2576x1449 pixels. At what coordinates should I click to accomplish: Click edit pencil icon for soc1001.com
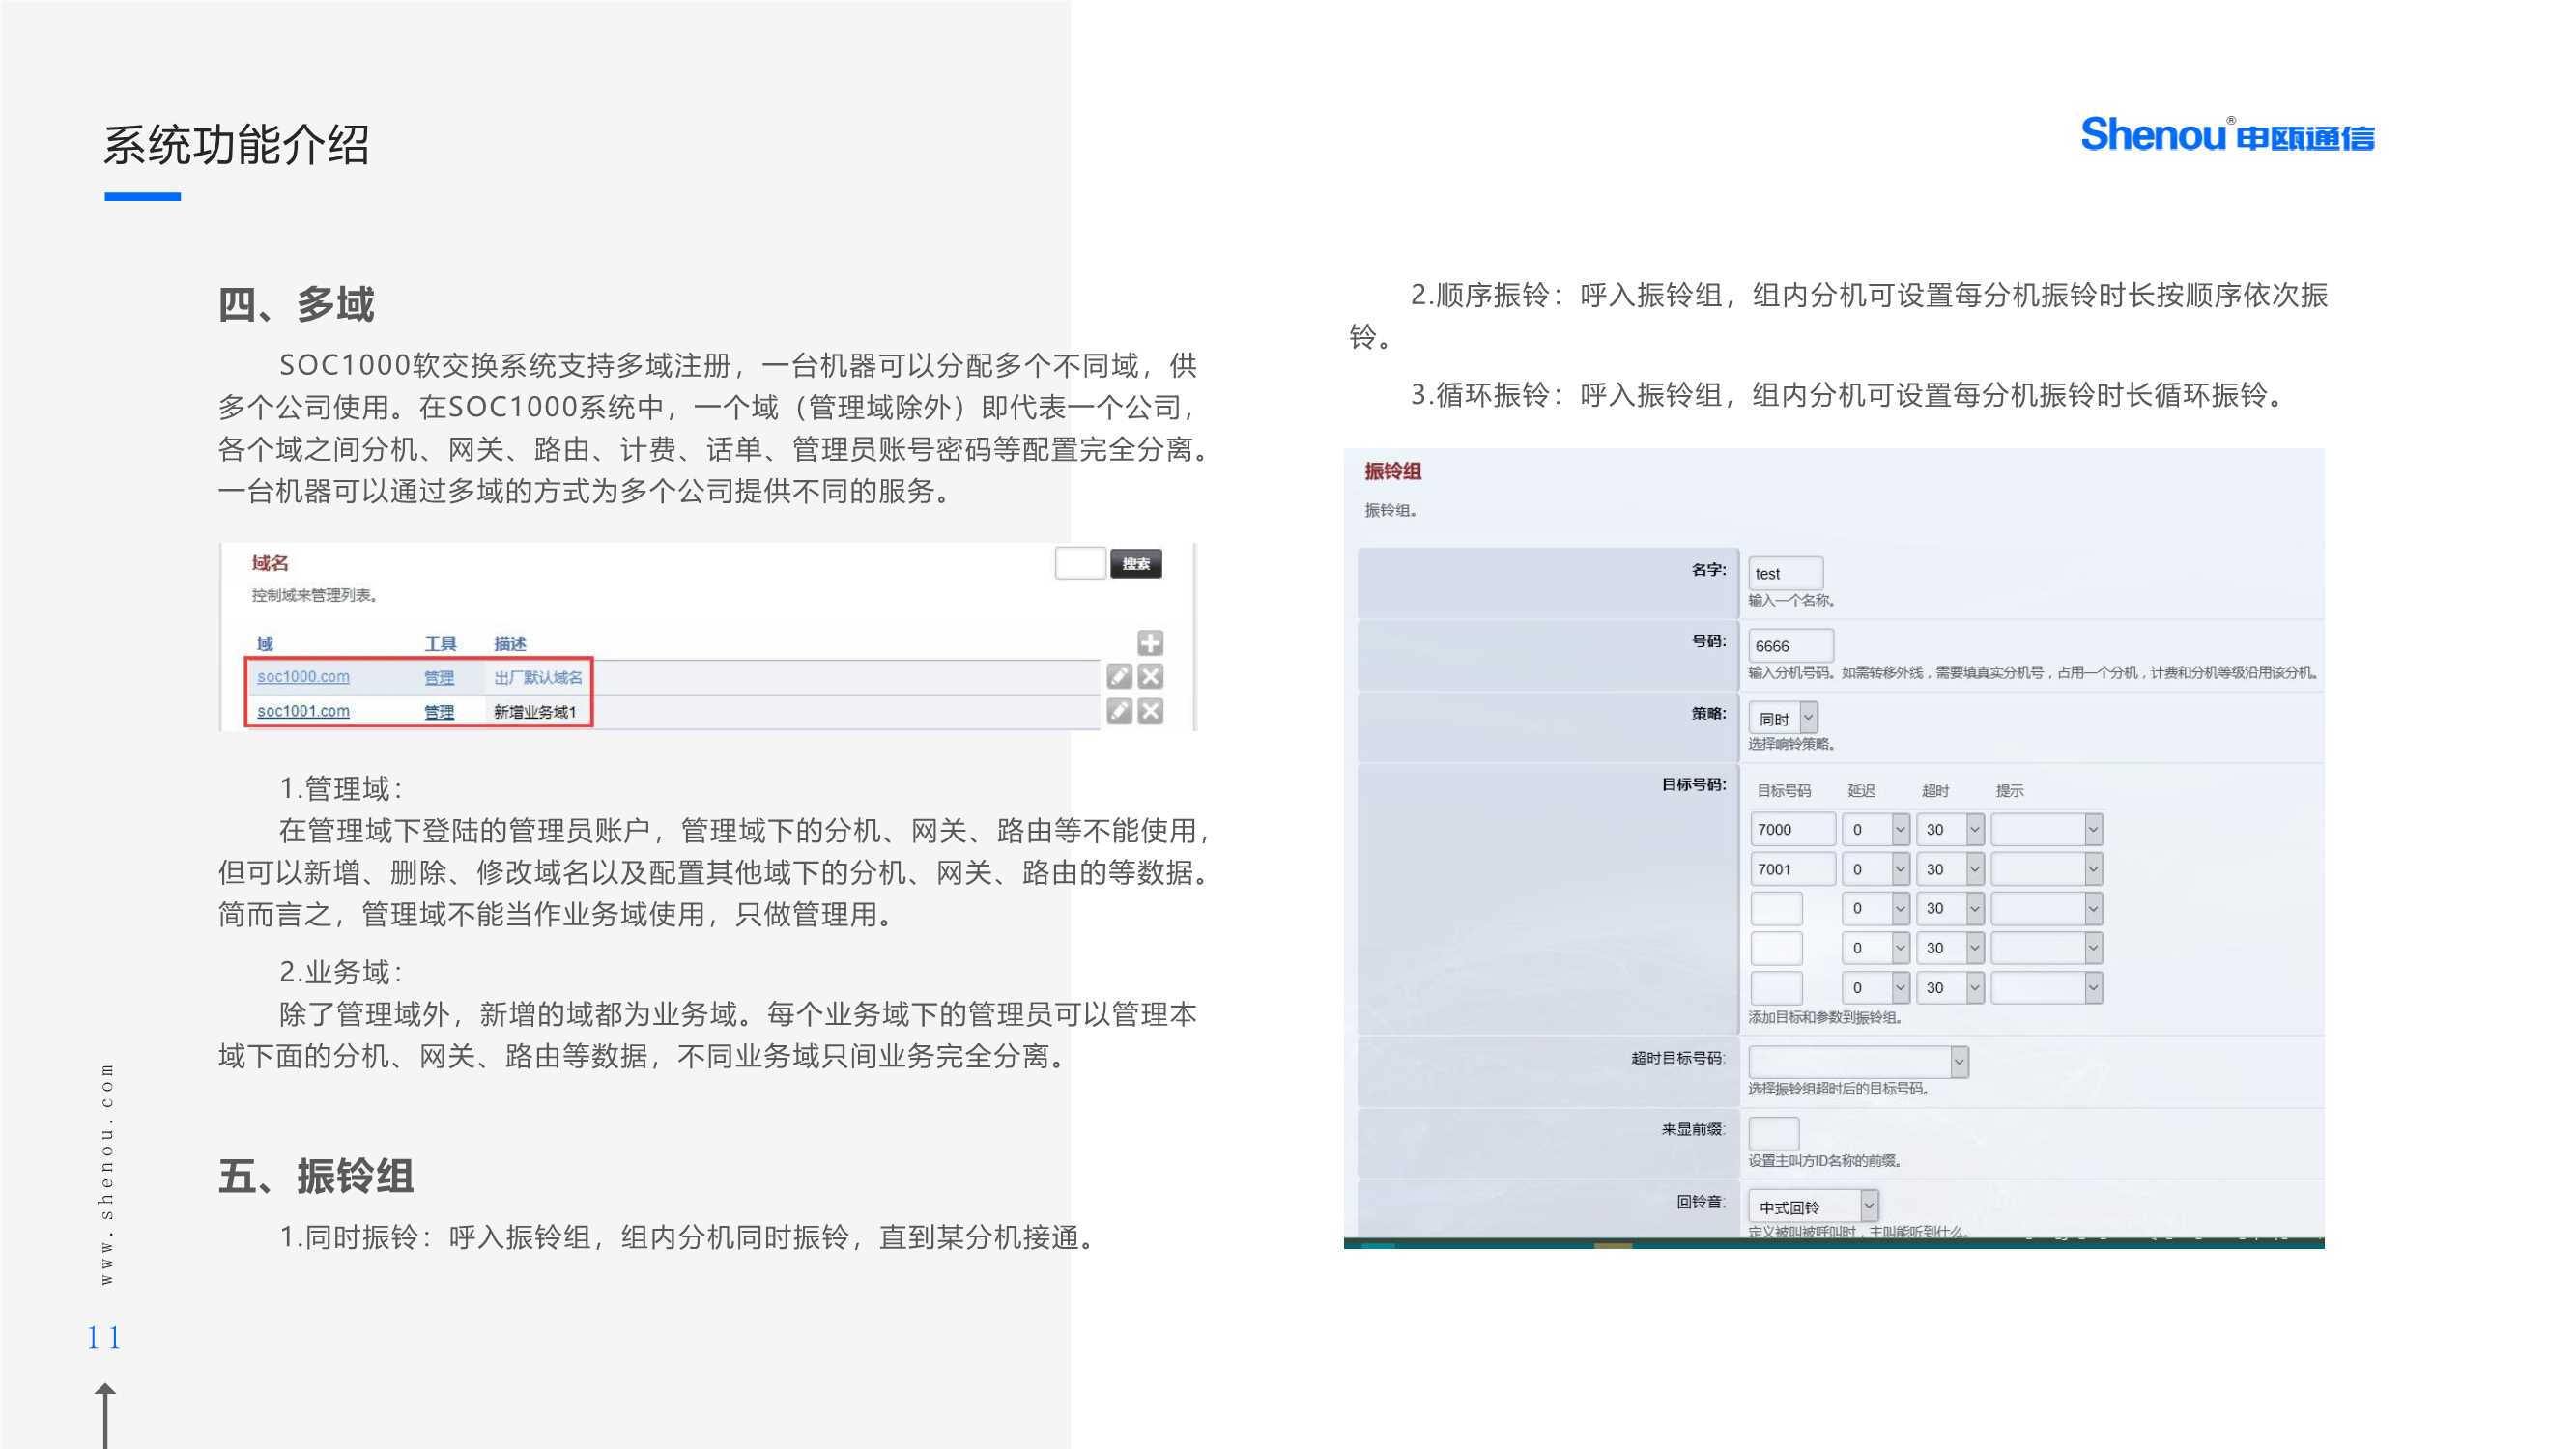pos(1119,711)
